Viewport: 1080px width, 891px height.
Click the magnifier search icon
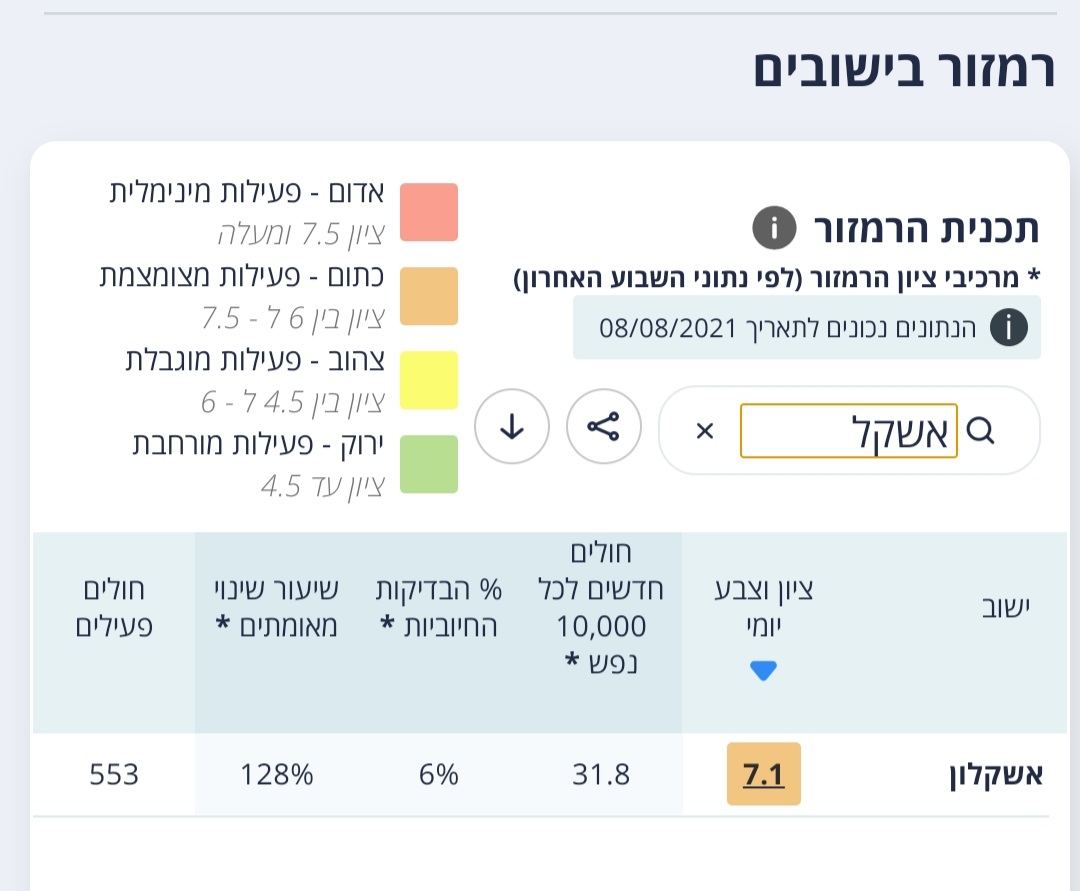980,431
